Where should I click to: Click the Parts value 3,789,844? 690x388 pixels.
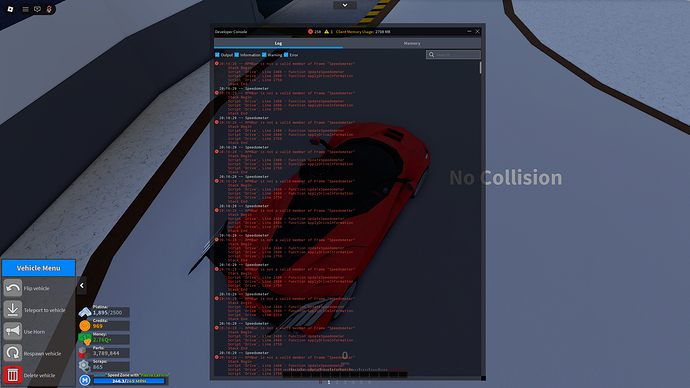coord(106,353)
